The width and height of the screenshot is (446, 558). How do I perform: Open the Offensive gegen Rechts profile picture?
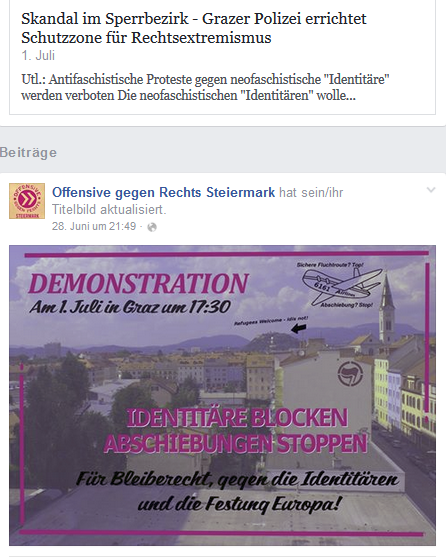(x=27, y=201)
